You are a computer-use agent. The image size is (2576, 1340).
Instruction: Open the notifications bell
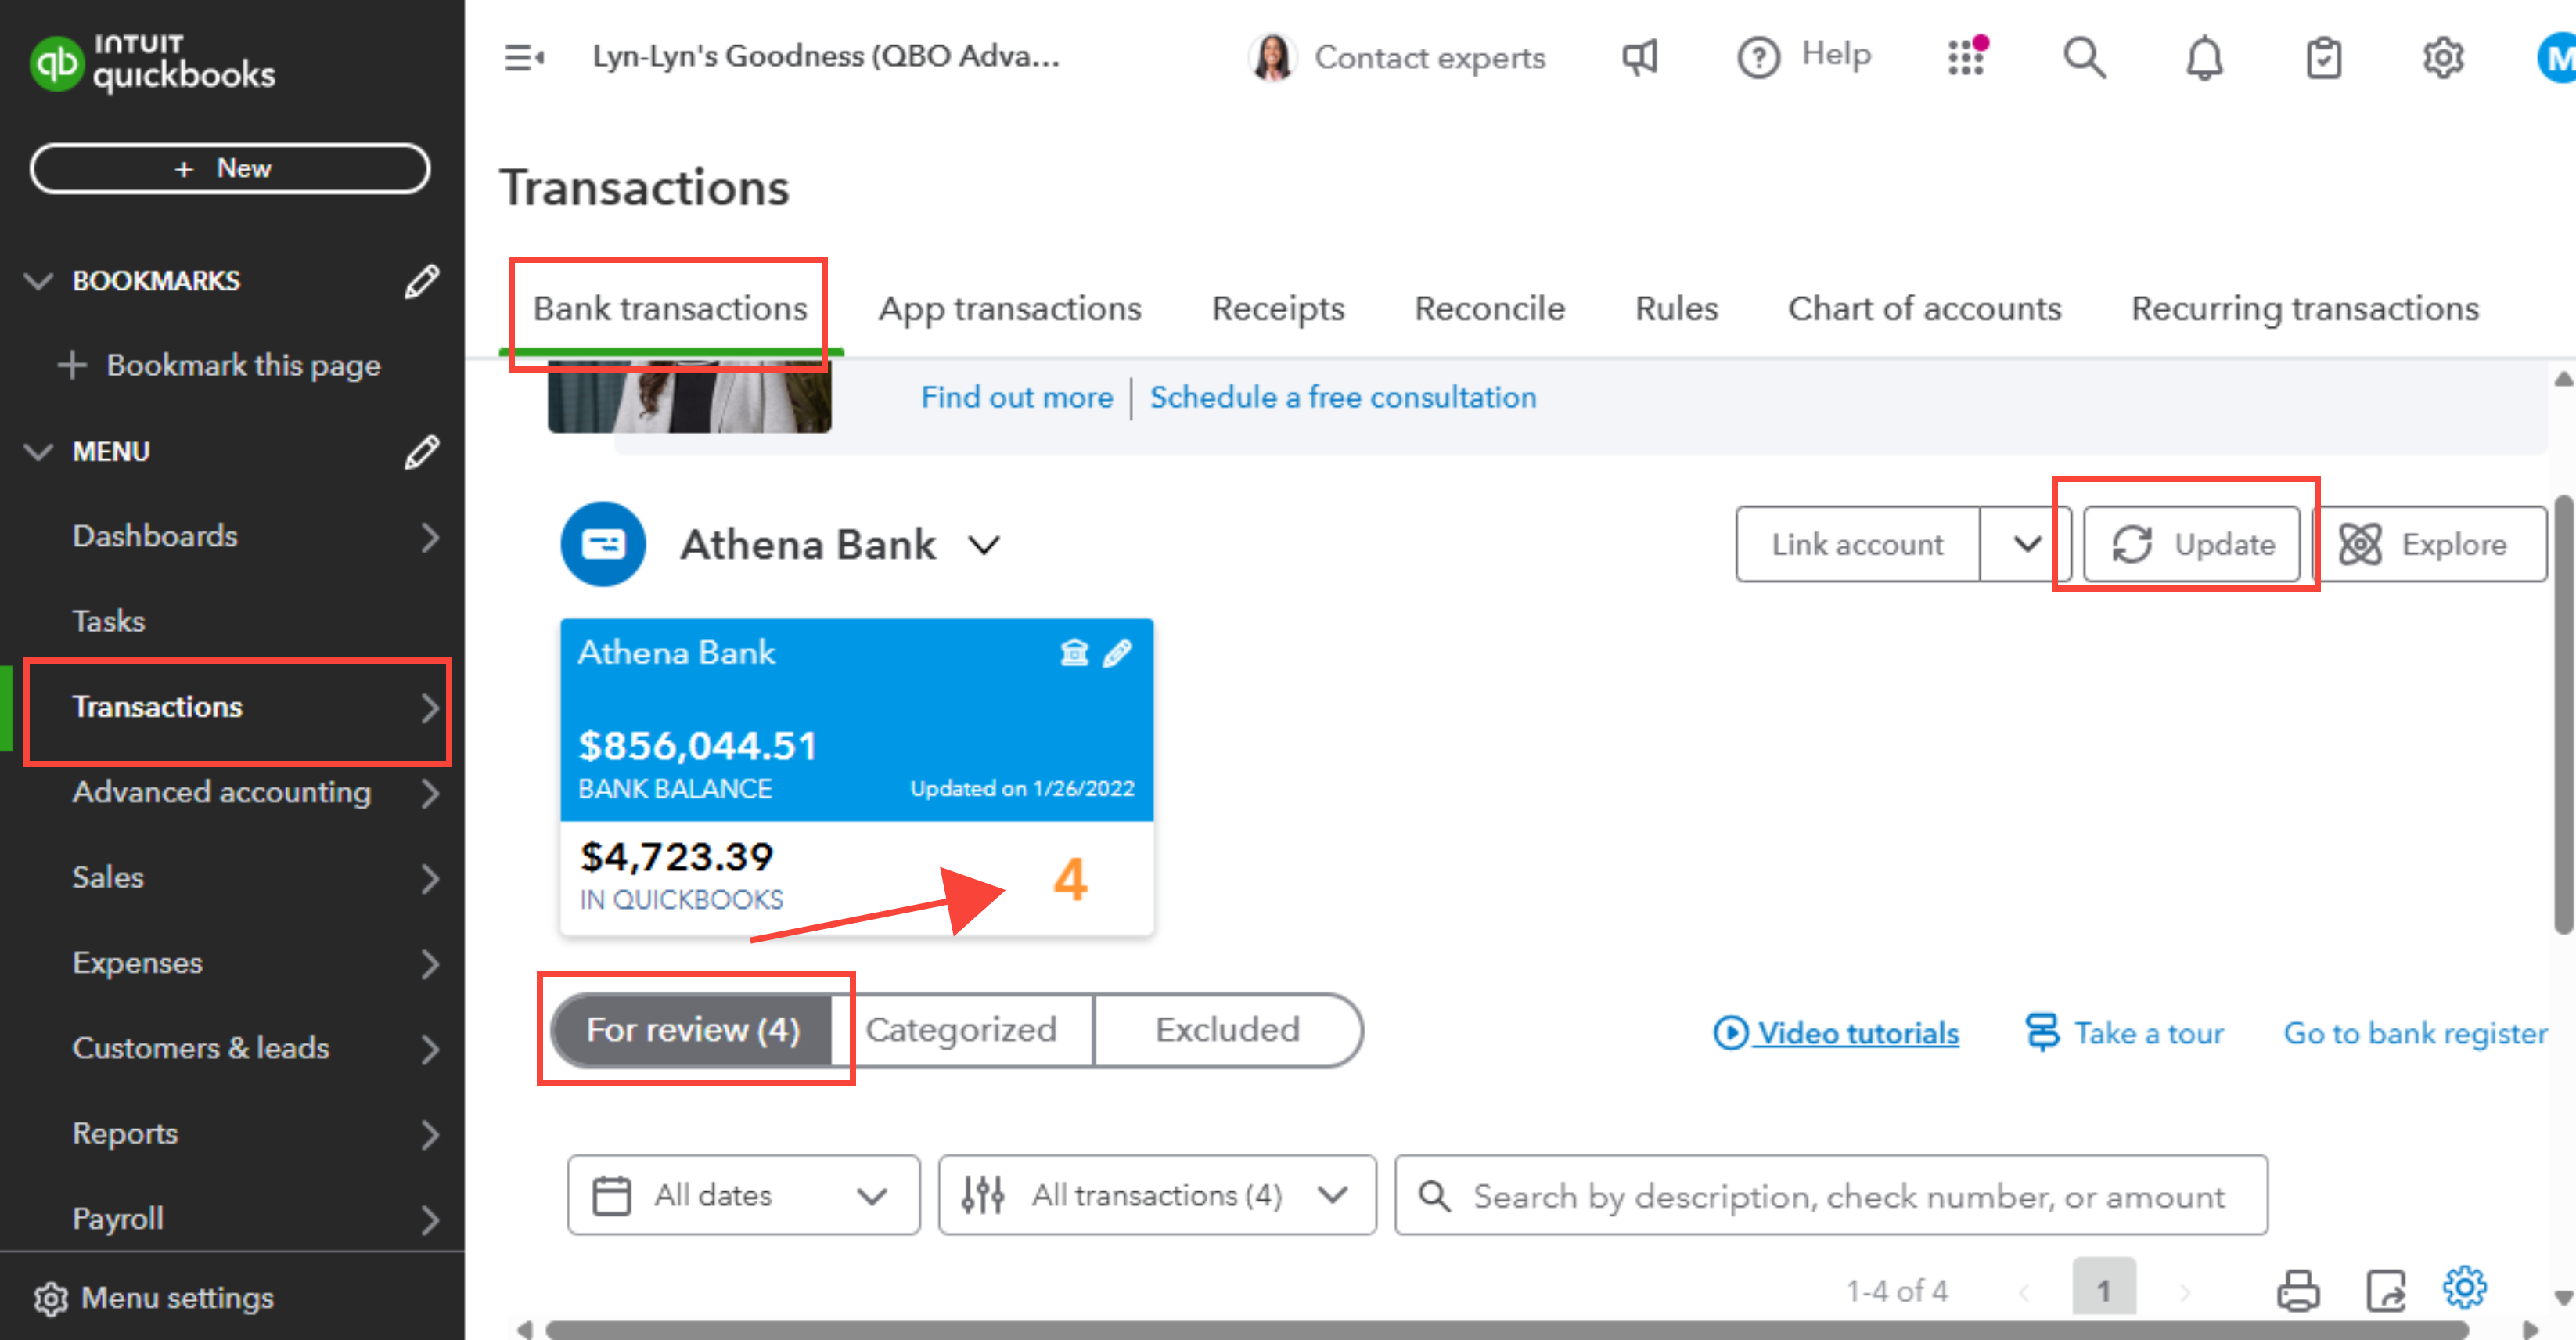[x=2204, y=58]
